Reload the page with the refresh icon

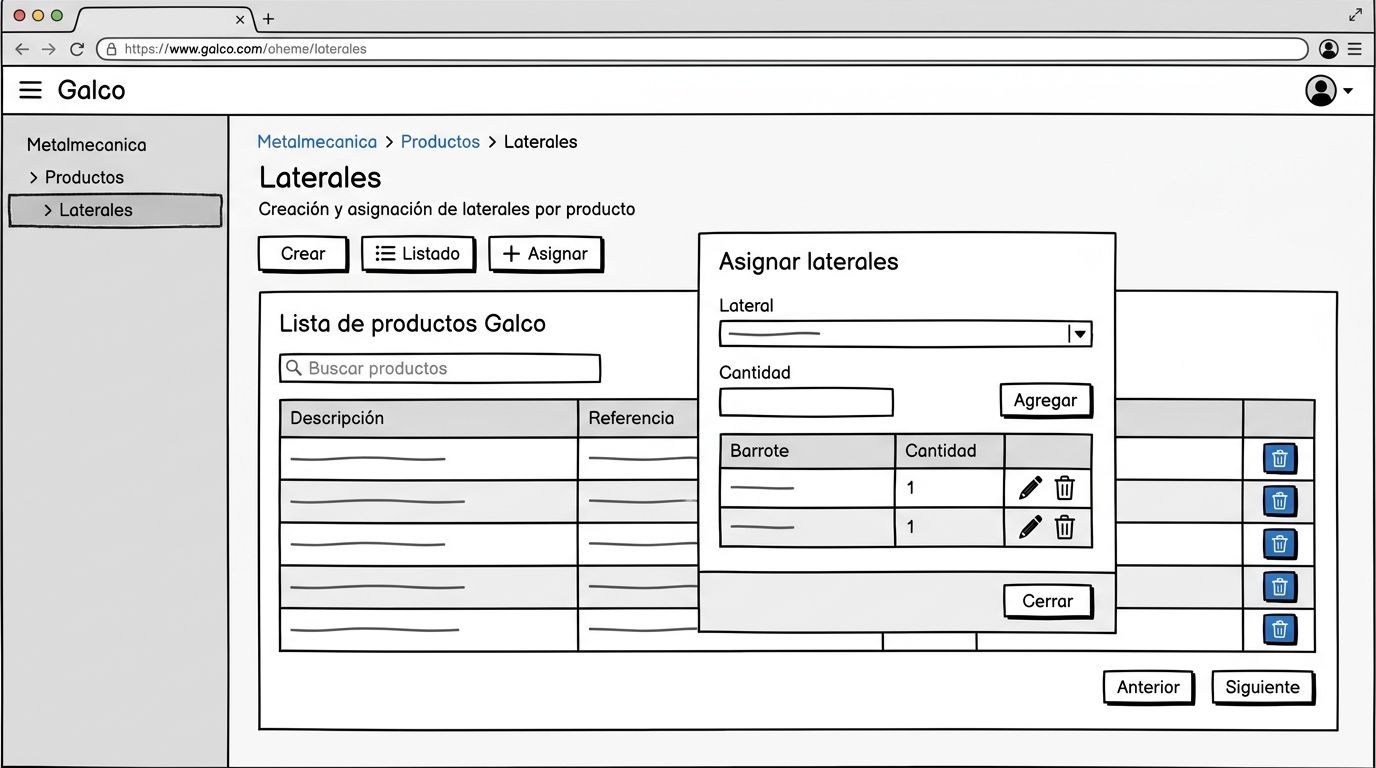pyautogui.click(x=77, y=49)
